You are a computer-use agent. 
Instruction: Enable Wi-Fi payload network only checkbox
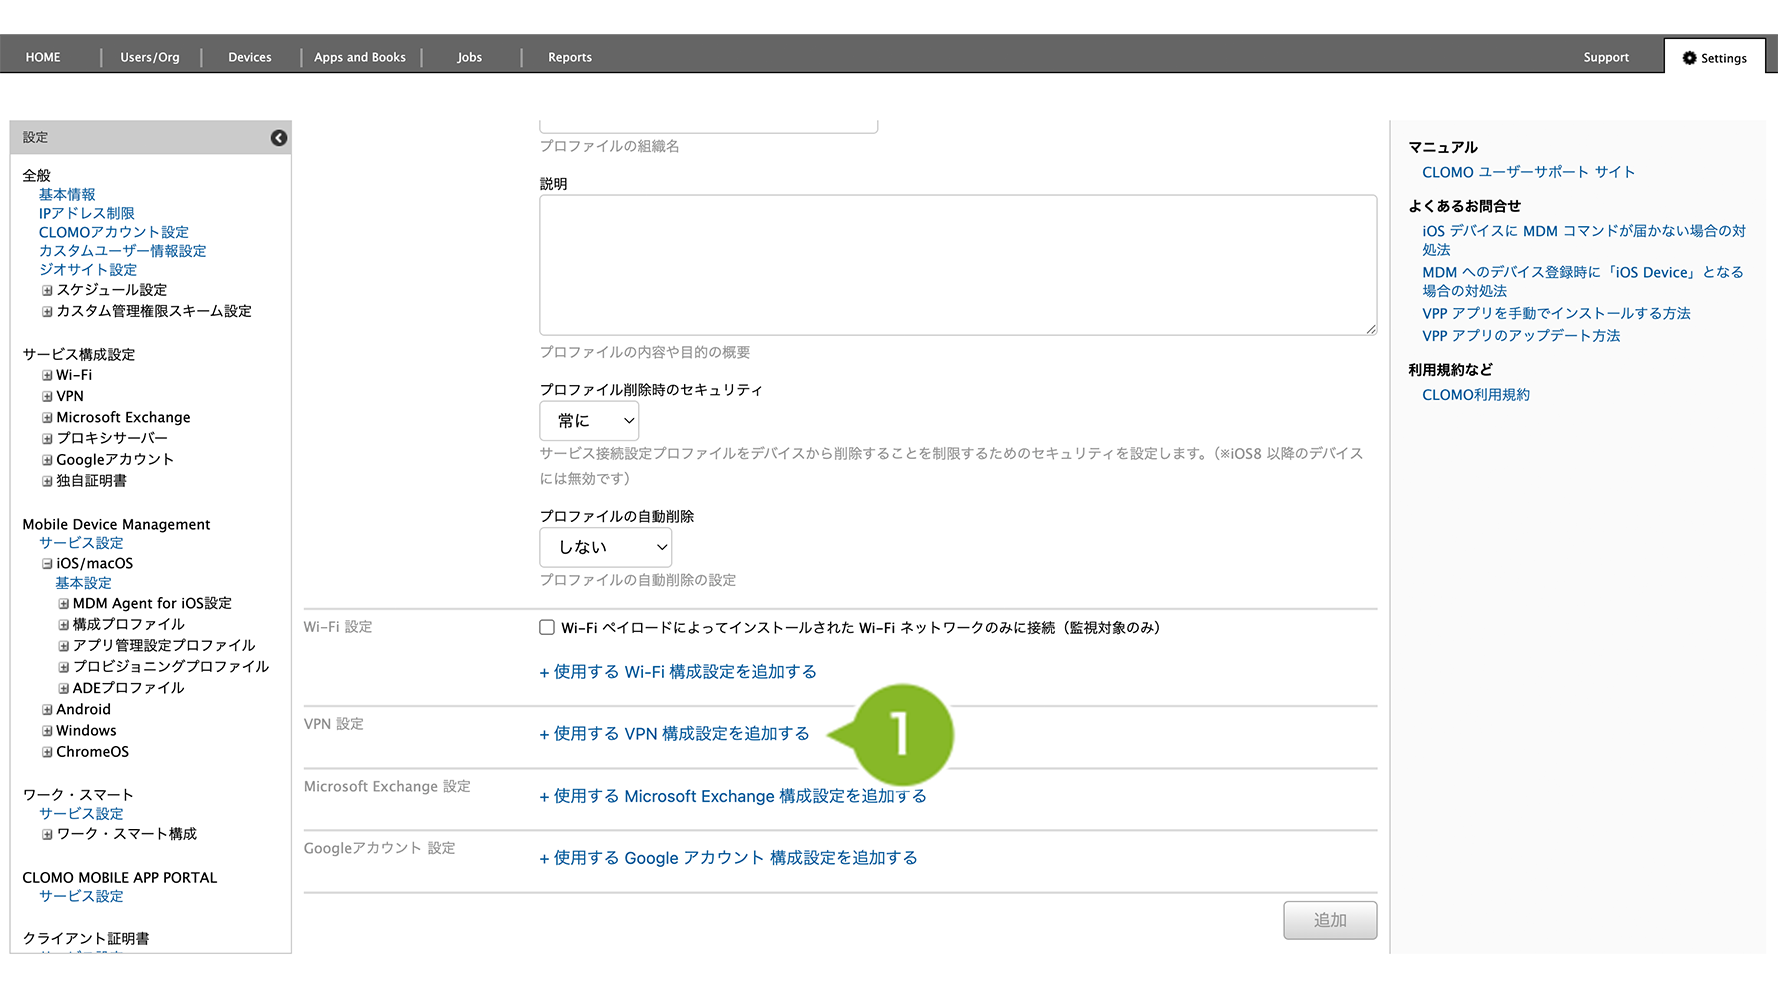(547, 628)
